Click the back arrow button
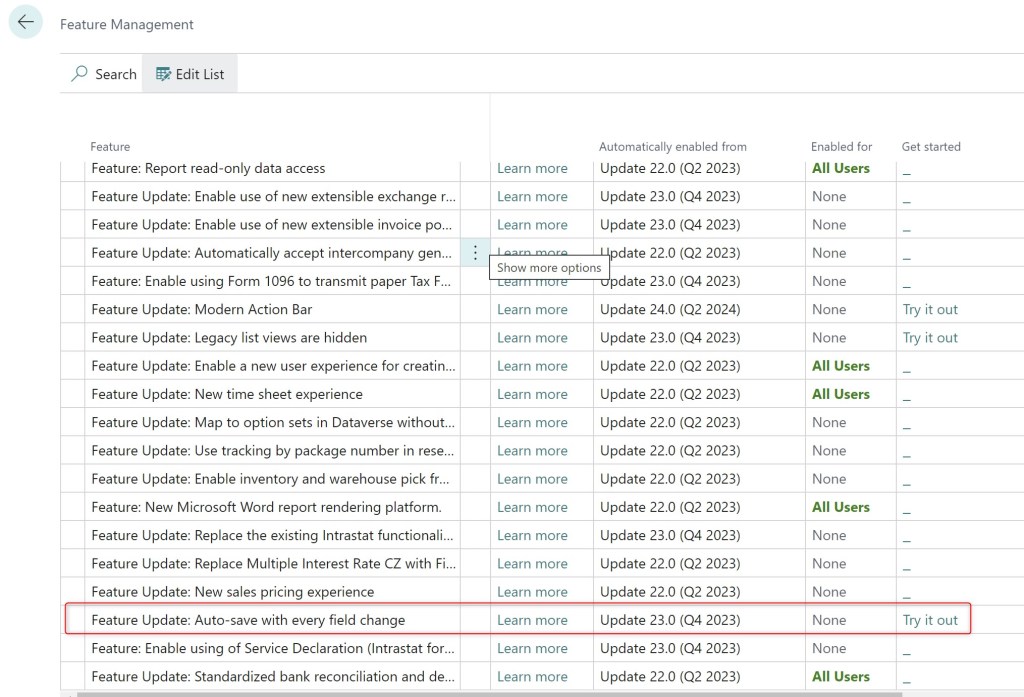The width and height of the screenshot is (1024, 697). coord(26,22)
